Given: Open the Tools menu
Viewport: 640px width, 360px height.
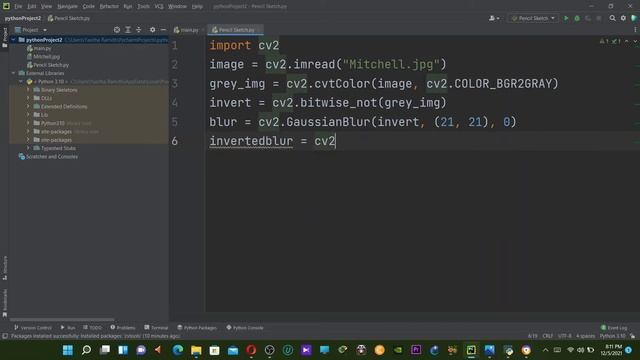Looking at the screenshot, I should (x=143, y=7).
